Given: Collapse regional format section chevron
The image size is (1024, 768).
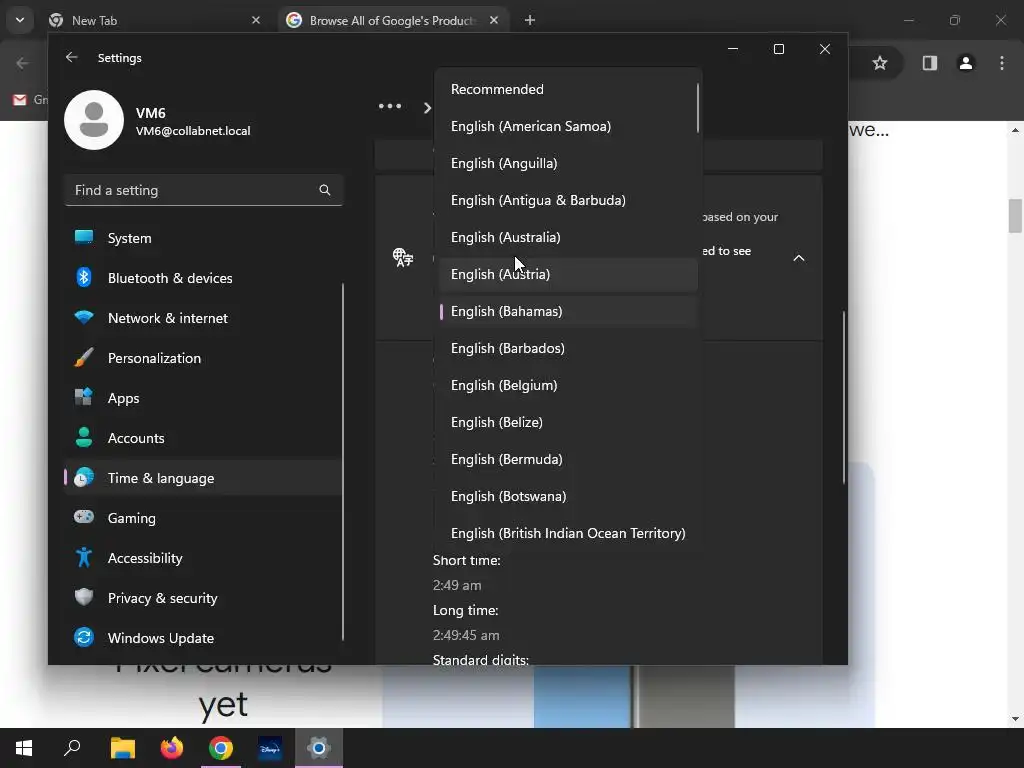Looking at the screenshot, I should click(x=799, y=258).
